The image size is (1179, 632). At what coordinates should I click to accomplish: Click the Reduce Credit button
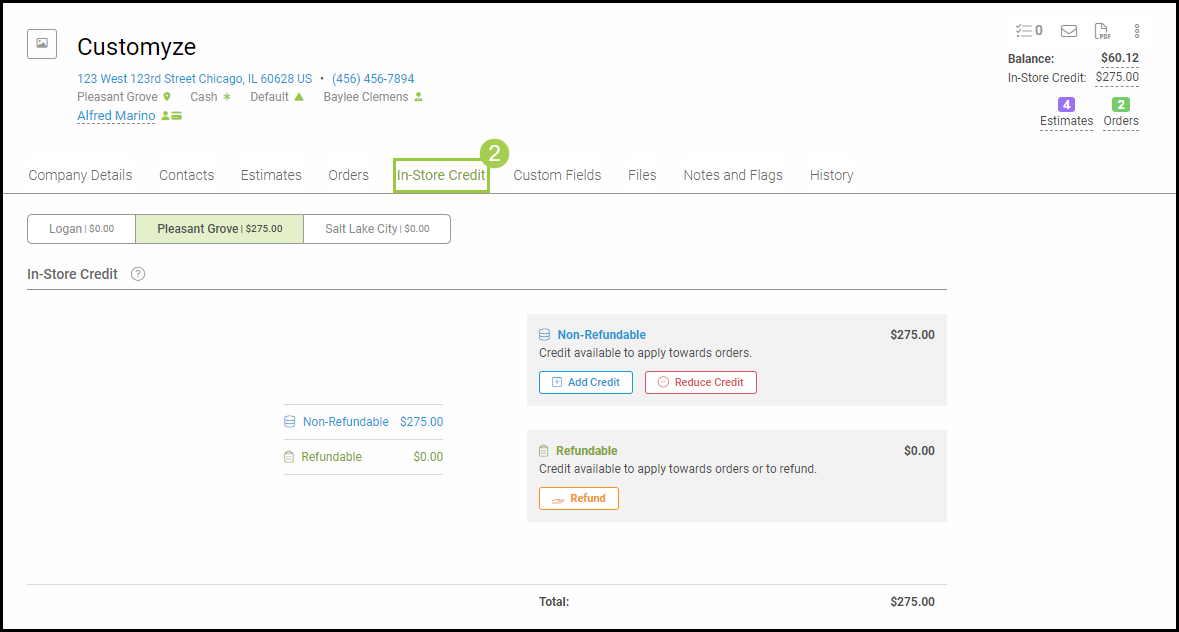click(701, 383)
